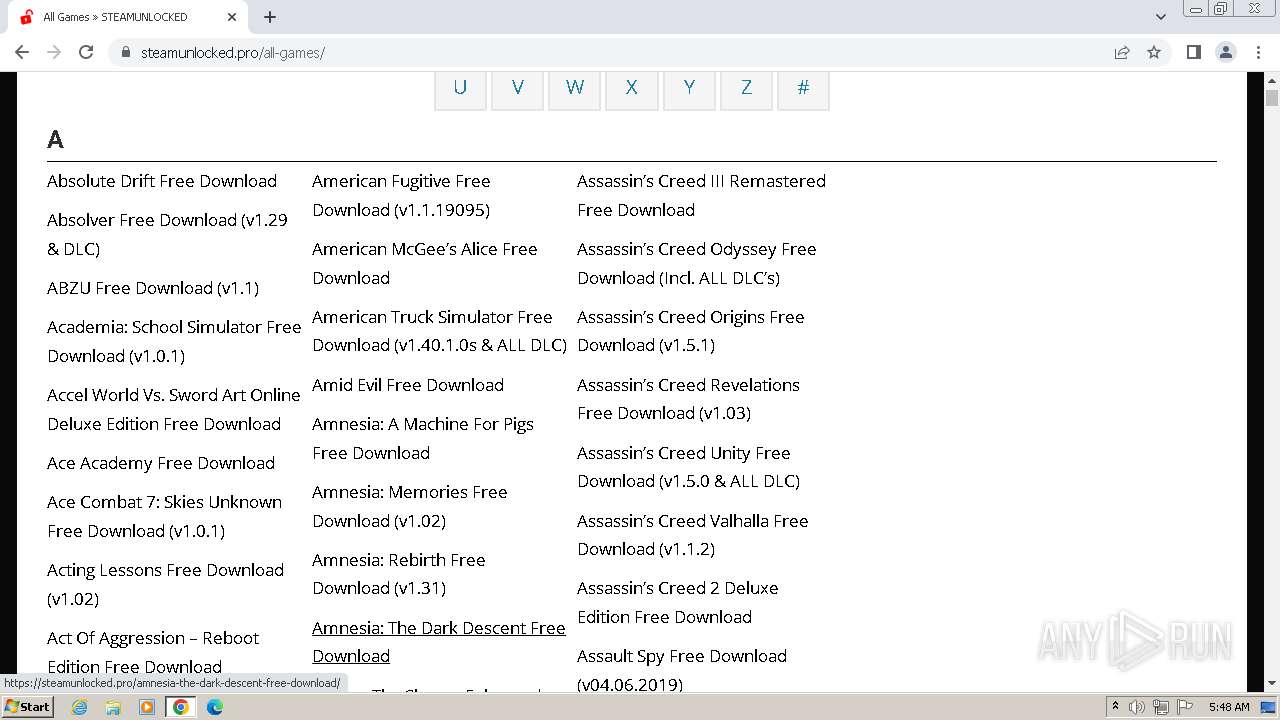Screen dimensions: 1280x720
Task: Open Absolver Free Download link
Action: [167, 234]
